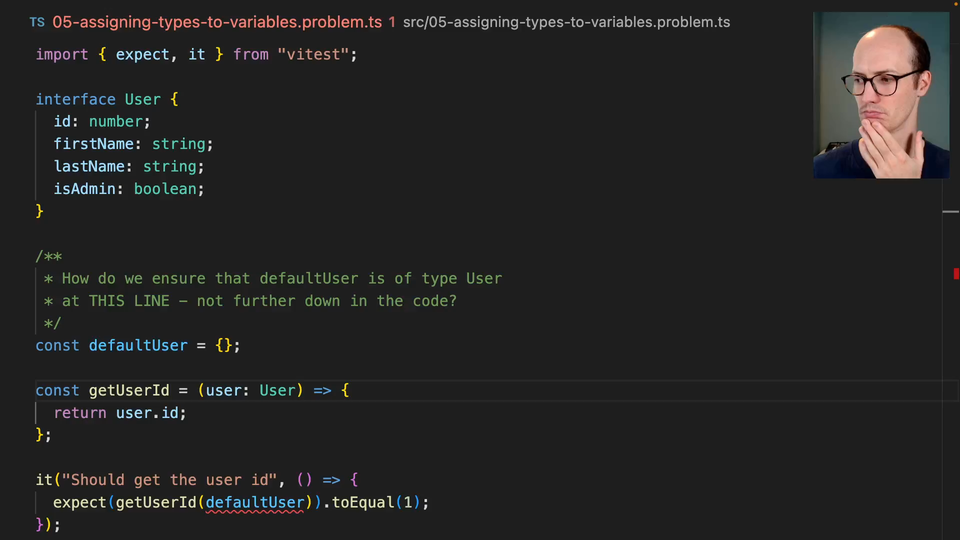Click the TS file icon in the tab
This screenshot has width=960, height=540.
click(x=37, y=22)
